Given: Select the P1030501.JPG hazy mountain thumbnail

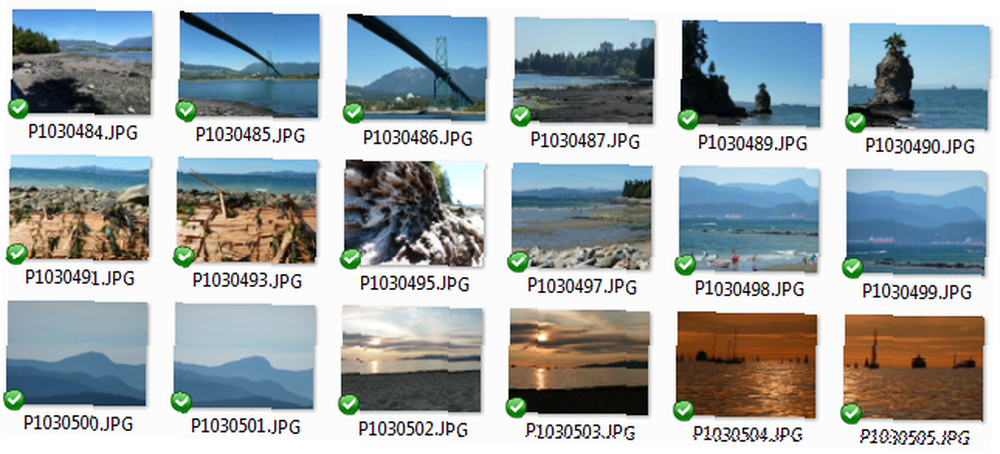Looking at the screenshot, I should coord(244,356).
